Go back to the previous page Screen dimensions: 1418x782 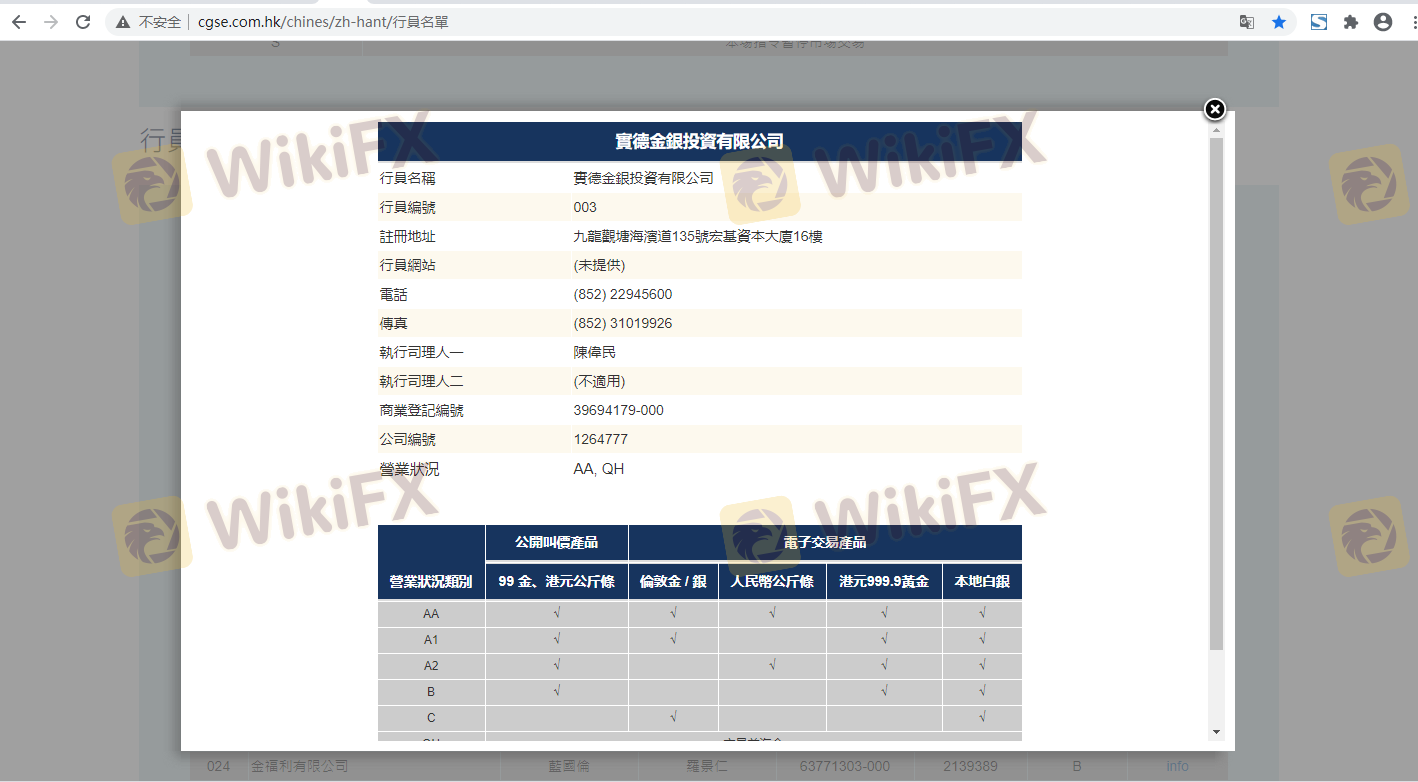19,22
